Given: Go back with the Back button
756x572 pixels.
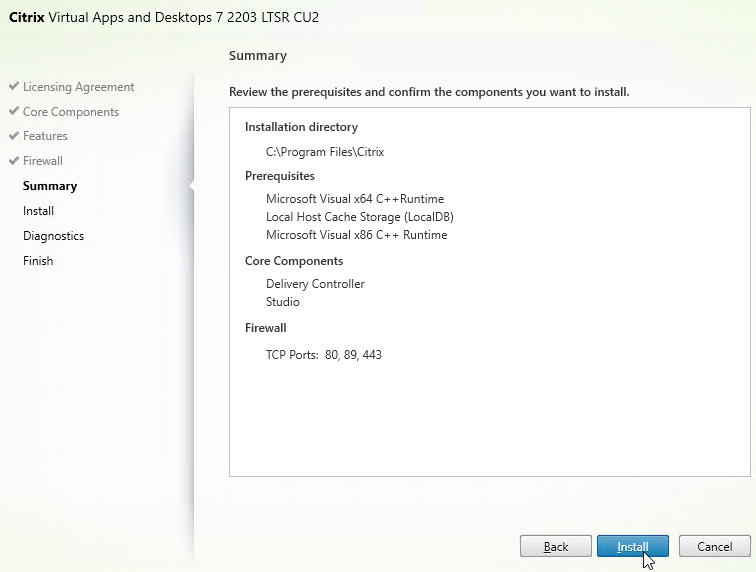Looking at the screenshot, I should 555,546.
